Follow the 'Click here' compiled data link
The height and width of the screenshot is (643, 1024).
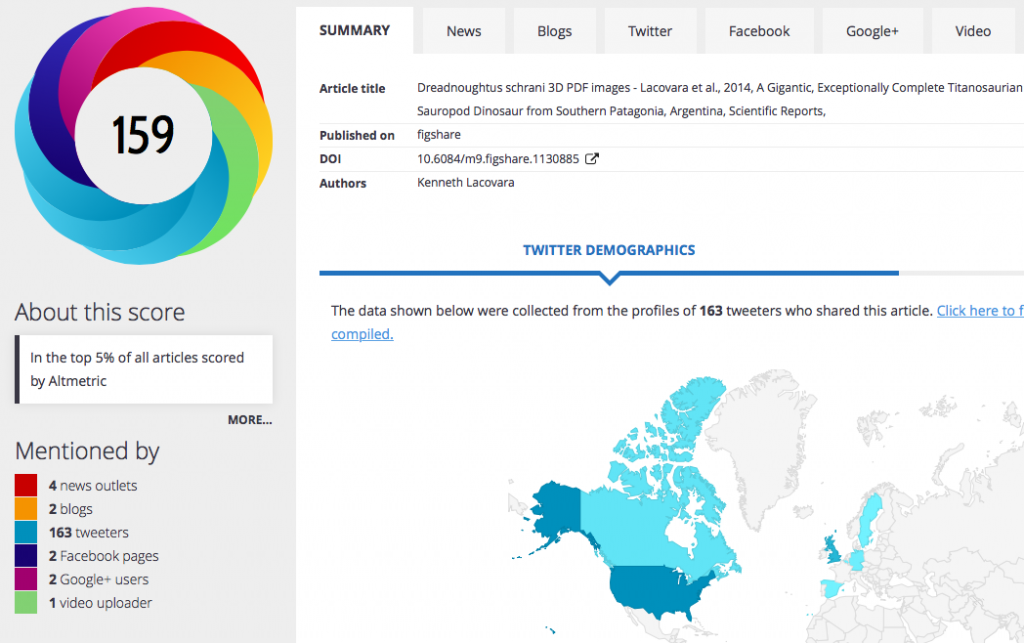(978, 311)
